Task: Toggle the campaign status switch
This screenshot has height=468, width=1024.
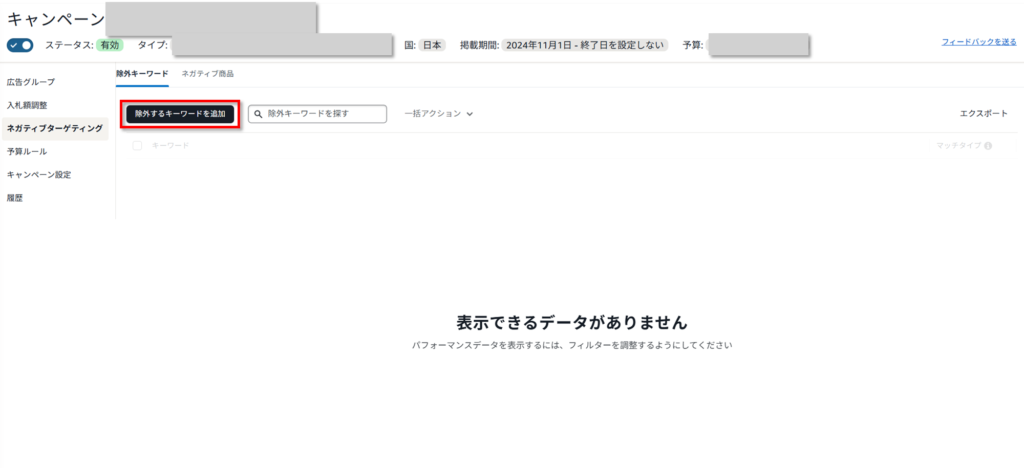Action: 20,46
